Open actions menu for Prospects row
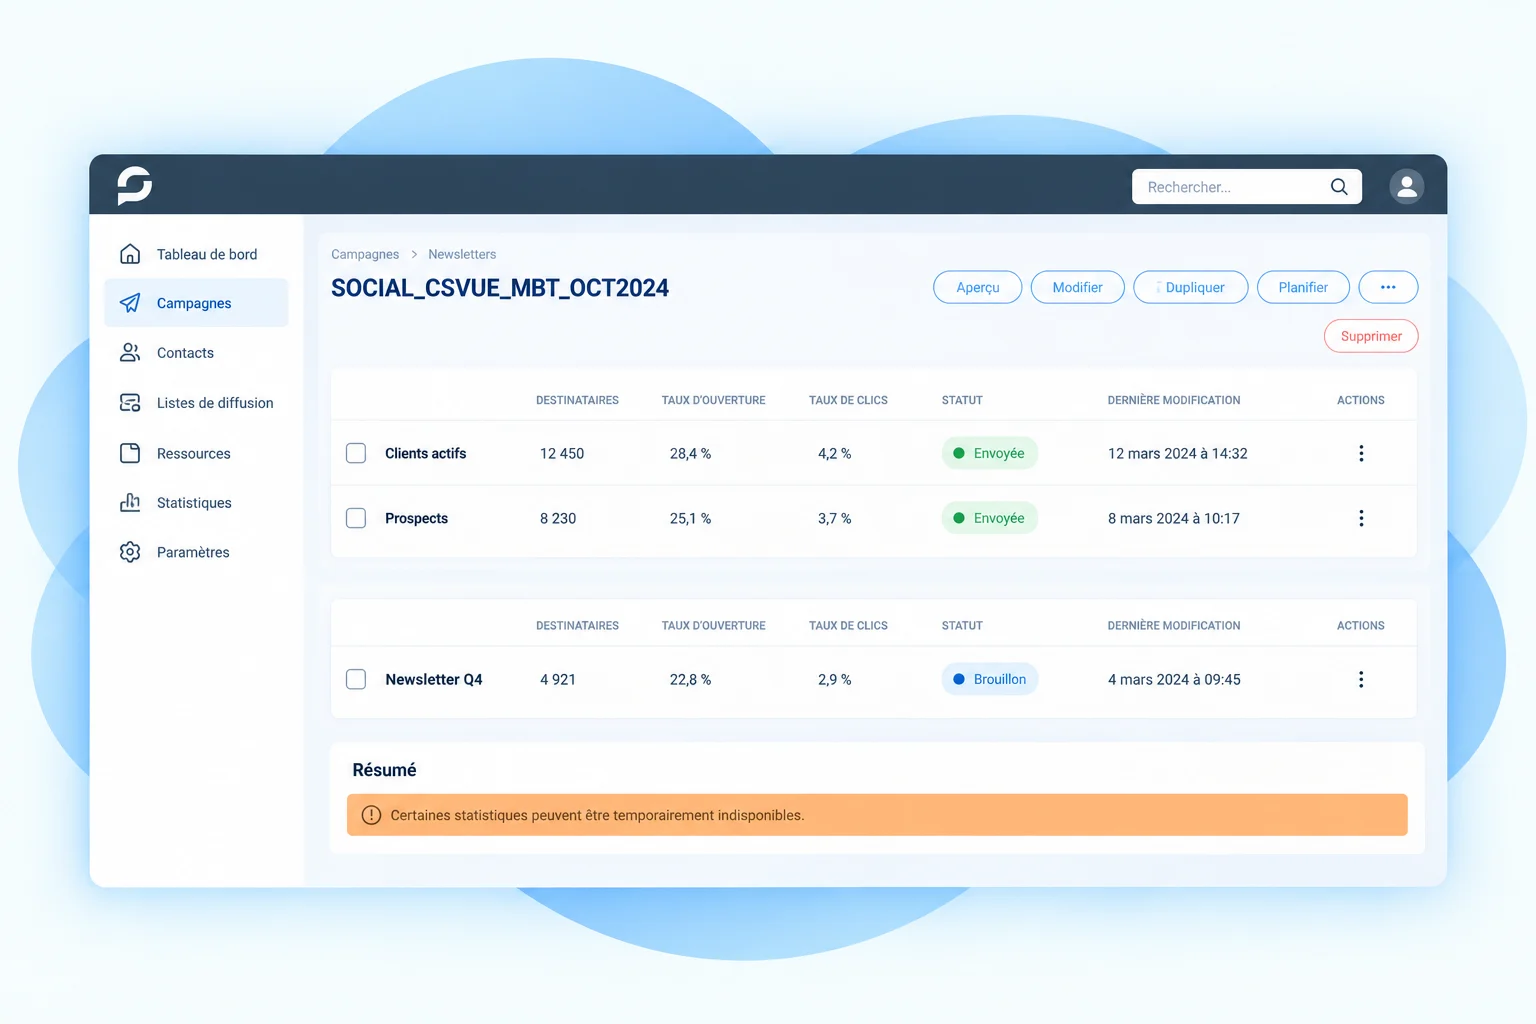1536x1024 pixels. pyautogui.click(x=1361, y=518)
